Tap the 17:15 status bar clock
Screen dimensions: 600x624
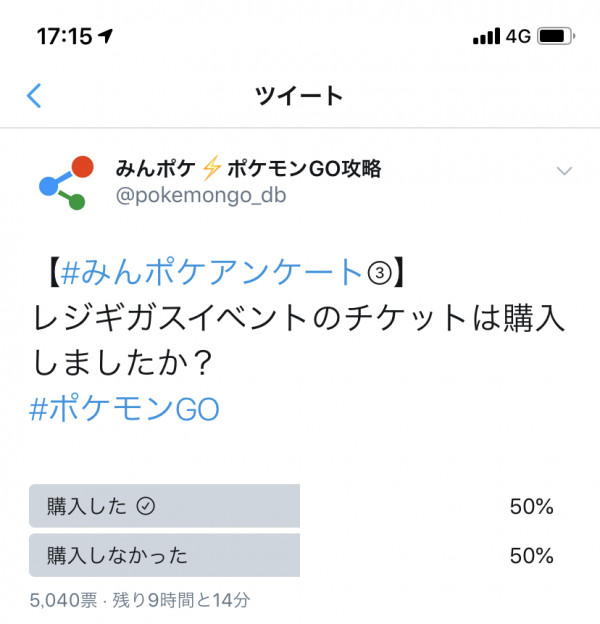[x=64, y=36]
